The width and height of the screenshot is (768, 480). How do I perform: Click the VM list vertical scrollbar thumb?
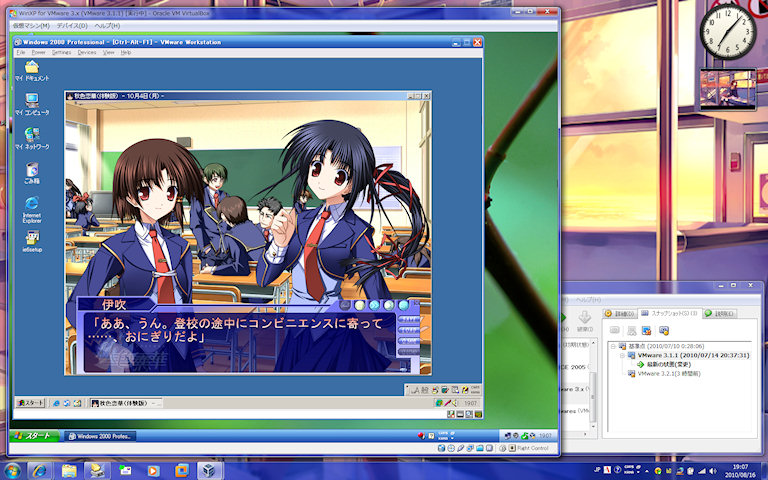593,397
